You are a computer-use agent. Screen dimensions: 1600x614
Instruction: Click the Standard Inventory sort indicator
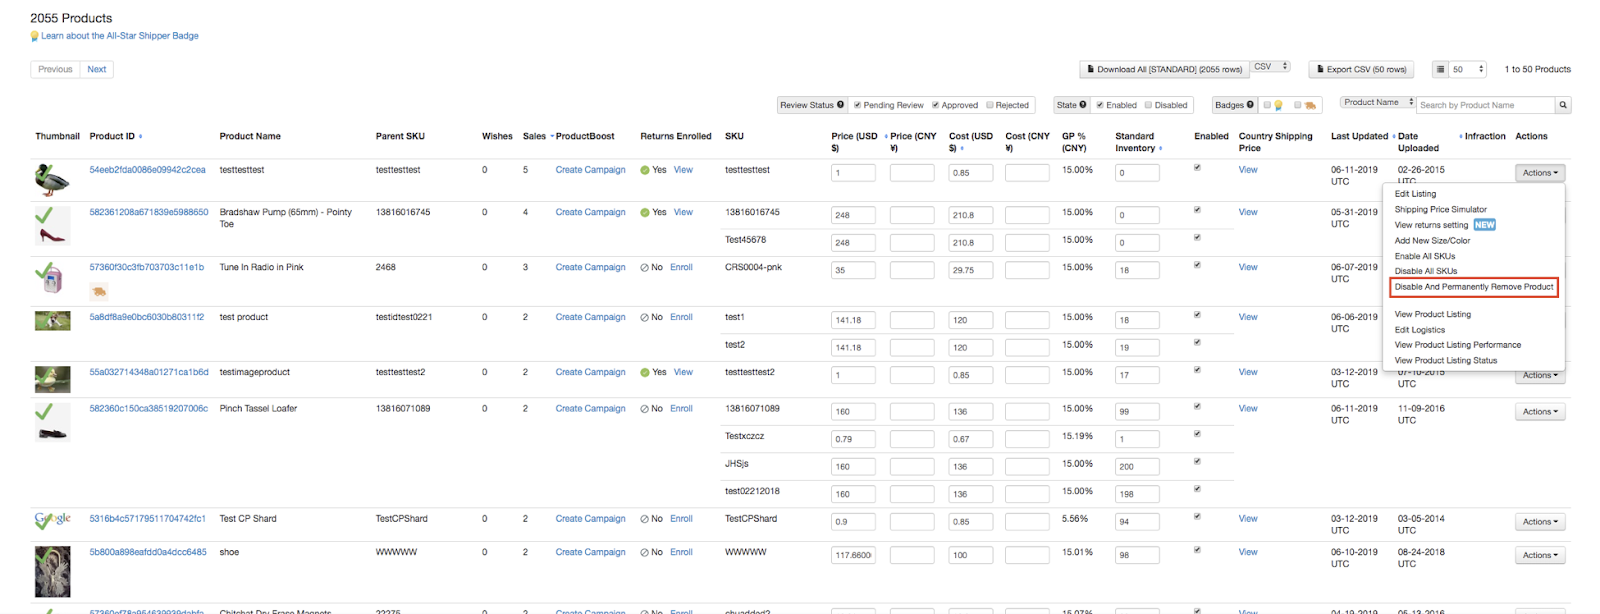[1160, 149]
